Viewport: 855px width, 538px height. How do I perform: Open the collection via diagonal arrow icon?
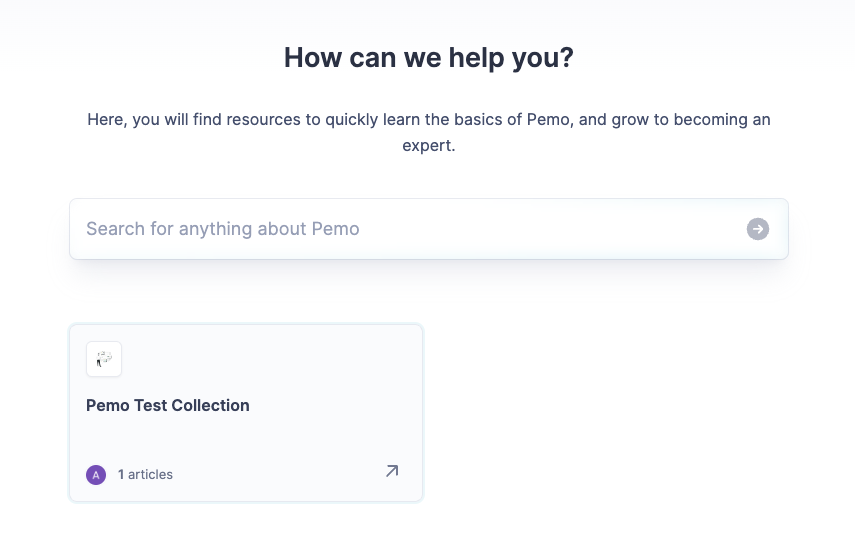[x=392, y=471]
